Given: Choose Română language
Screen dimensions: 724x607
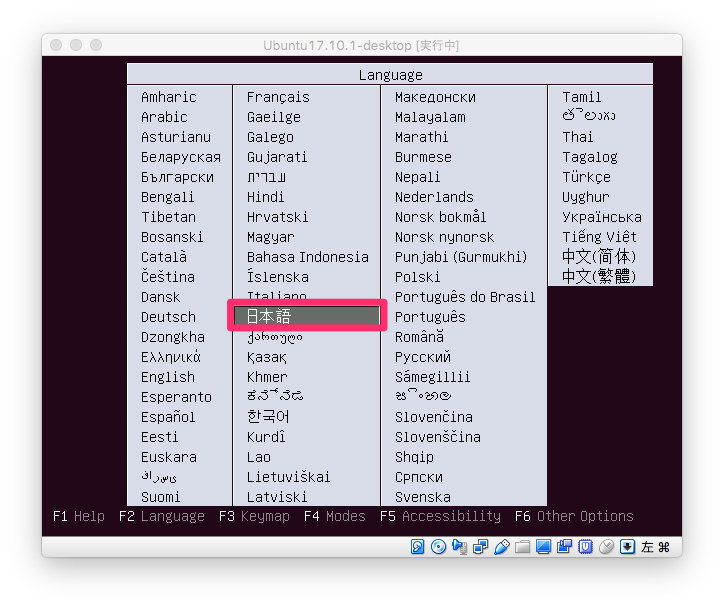Looking at the screenshot, I should coord(419,337).
